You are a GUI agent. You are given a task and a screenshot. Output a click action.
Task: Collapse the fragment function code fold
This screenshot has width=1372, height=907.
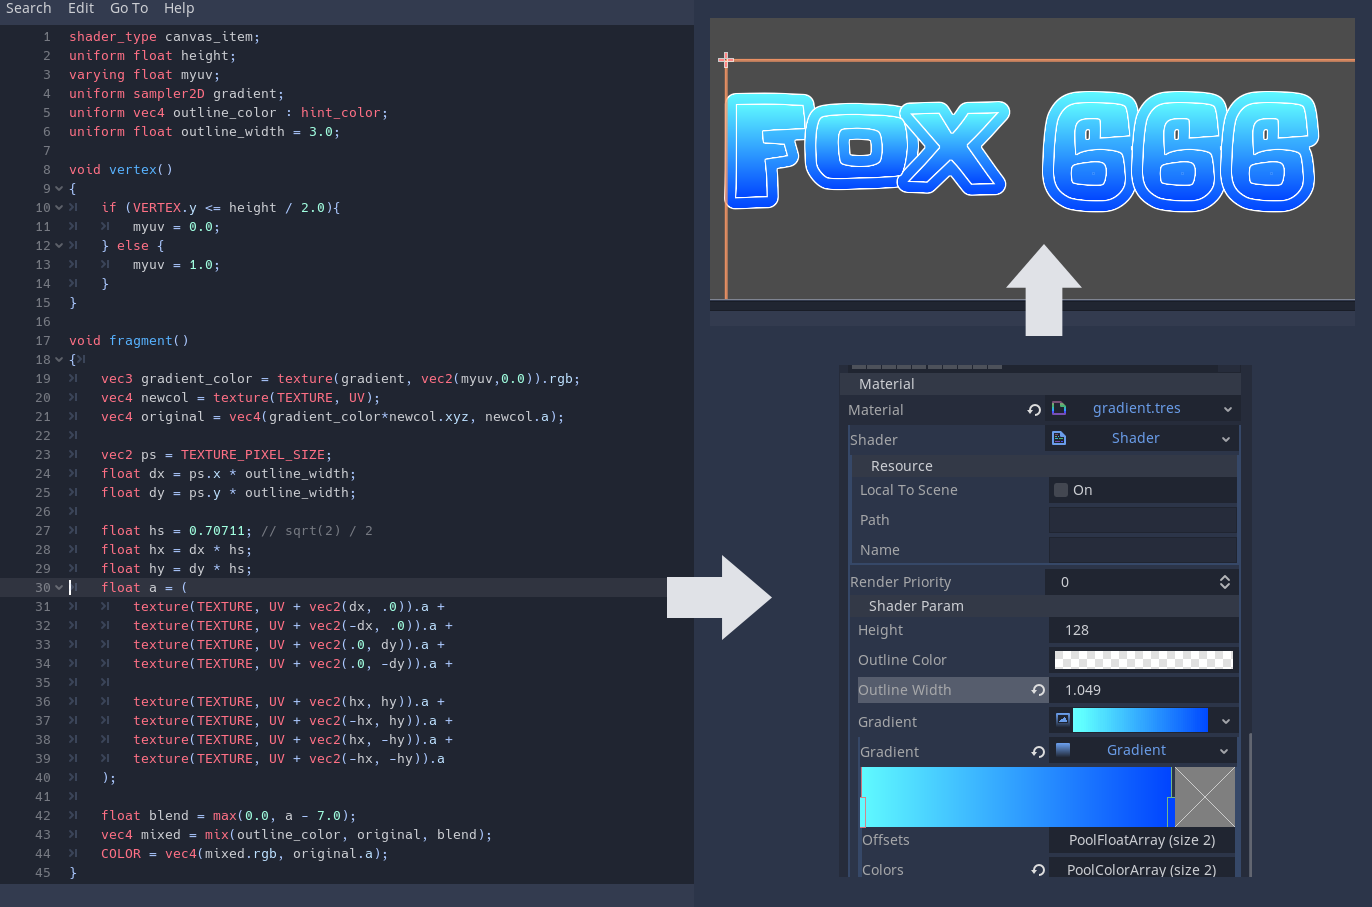58,359
